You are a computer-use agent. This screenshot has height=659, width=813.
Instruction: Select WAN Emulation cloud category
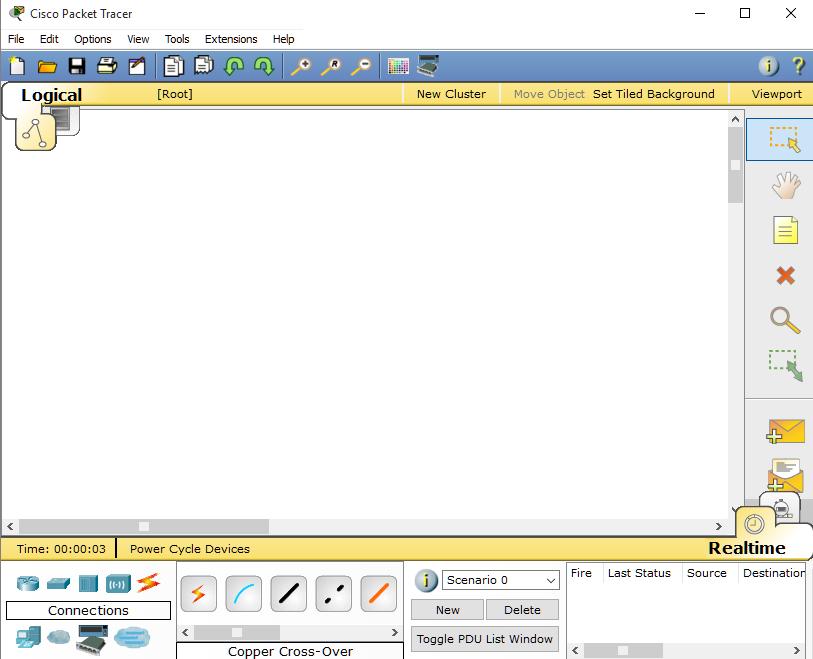pyautogui.click(x=58, y=636)
